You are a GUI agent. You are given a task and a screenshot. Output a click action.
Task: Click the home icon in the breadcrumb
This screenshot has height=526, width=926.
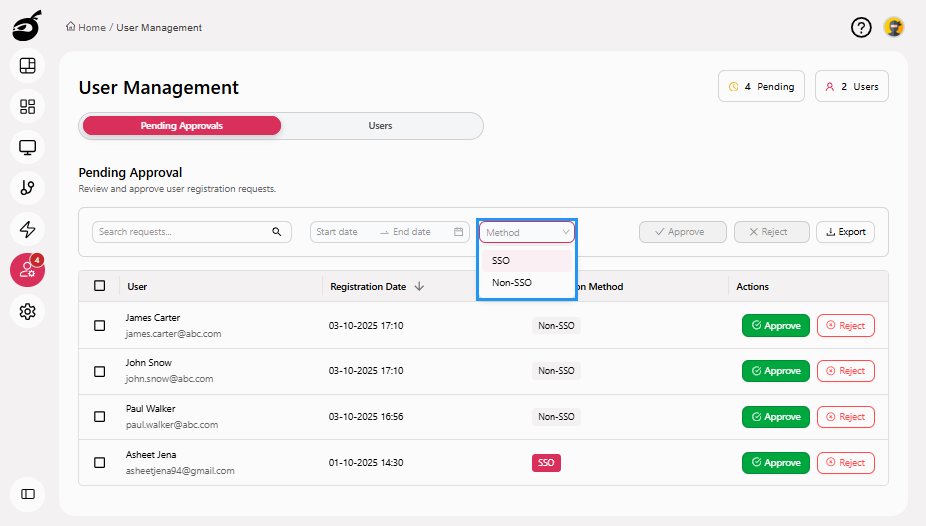pos(70,27)
